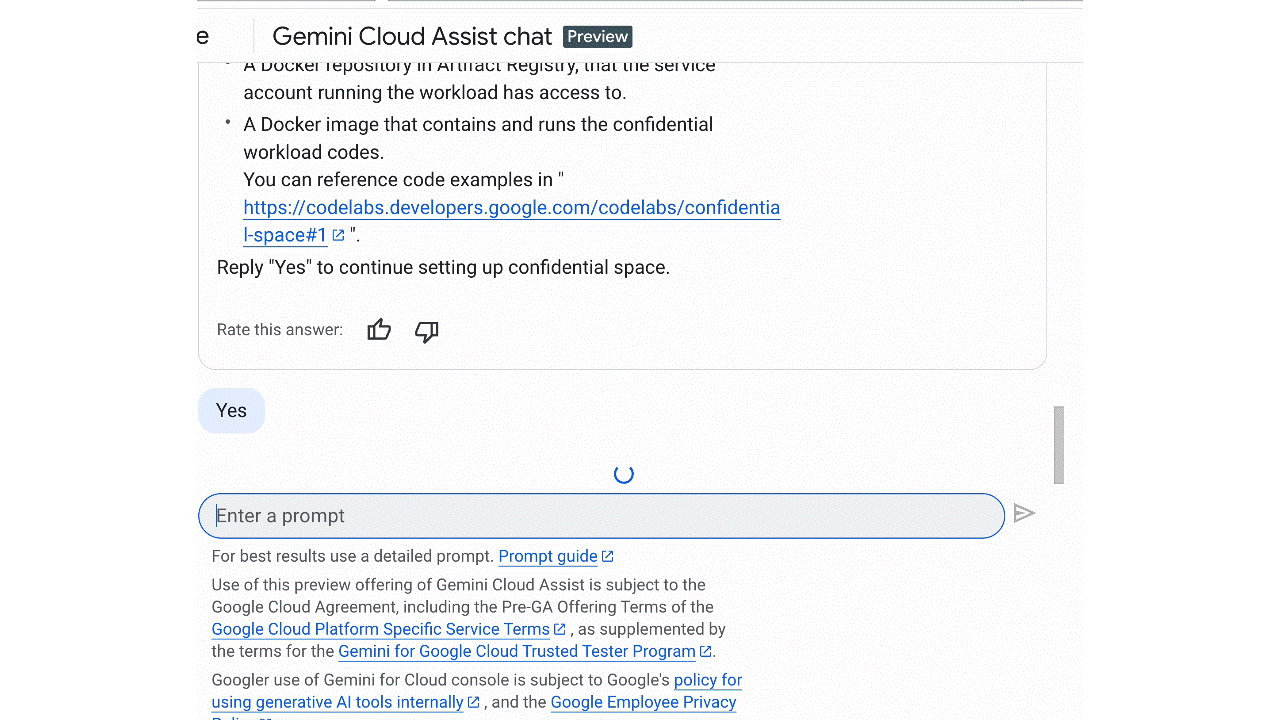Image resolution: width=1280 pixels, height=720 pixels.
Task: Click the "Gemini Cloud Assist chat" title
Action: [412, 37]
